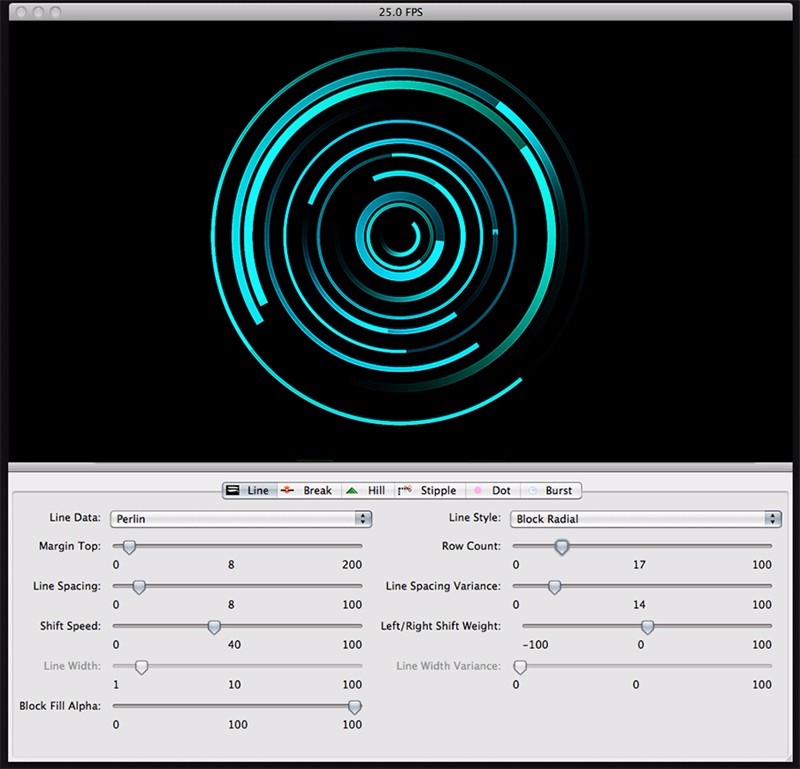800x769 pixels.
Task: Select the Stipple tab icon
Action: 405,490
